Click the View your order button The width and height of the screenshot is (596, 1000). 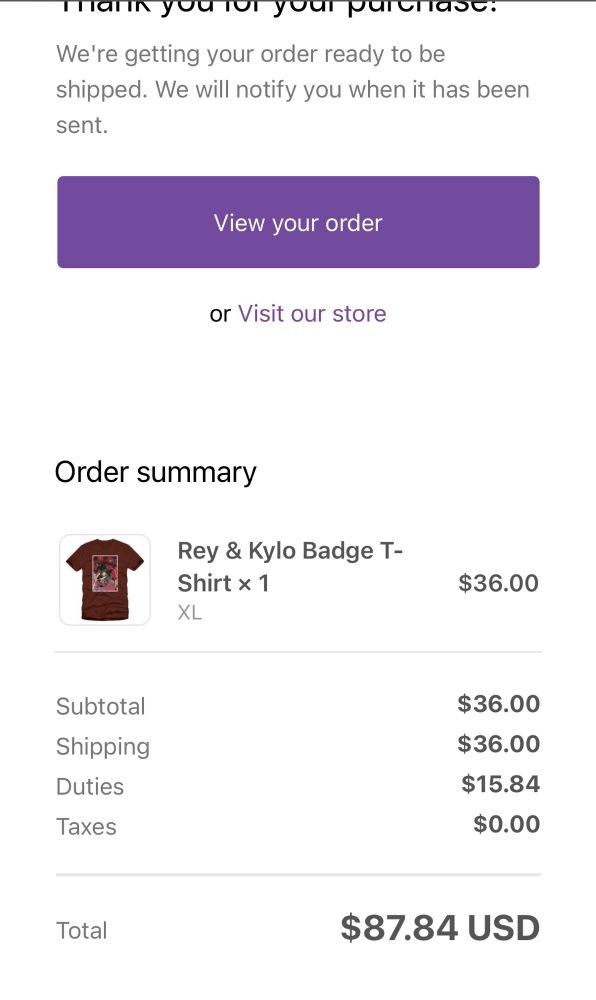click(x=297, y=222)
